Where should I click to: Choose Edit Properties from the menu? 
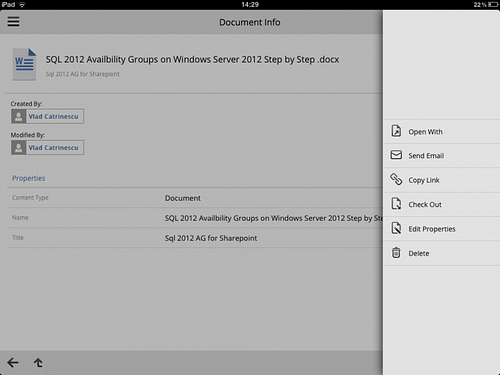(441, 229)
